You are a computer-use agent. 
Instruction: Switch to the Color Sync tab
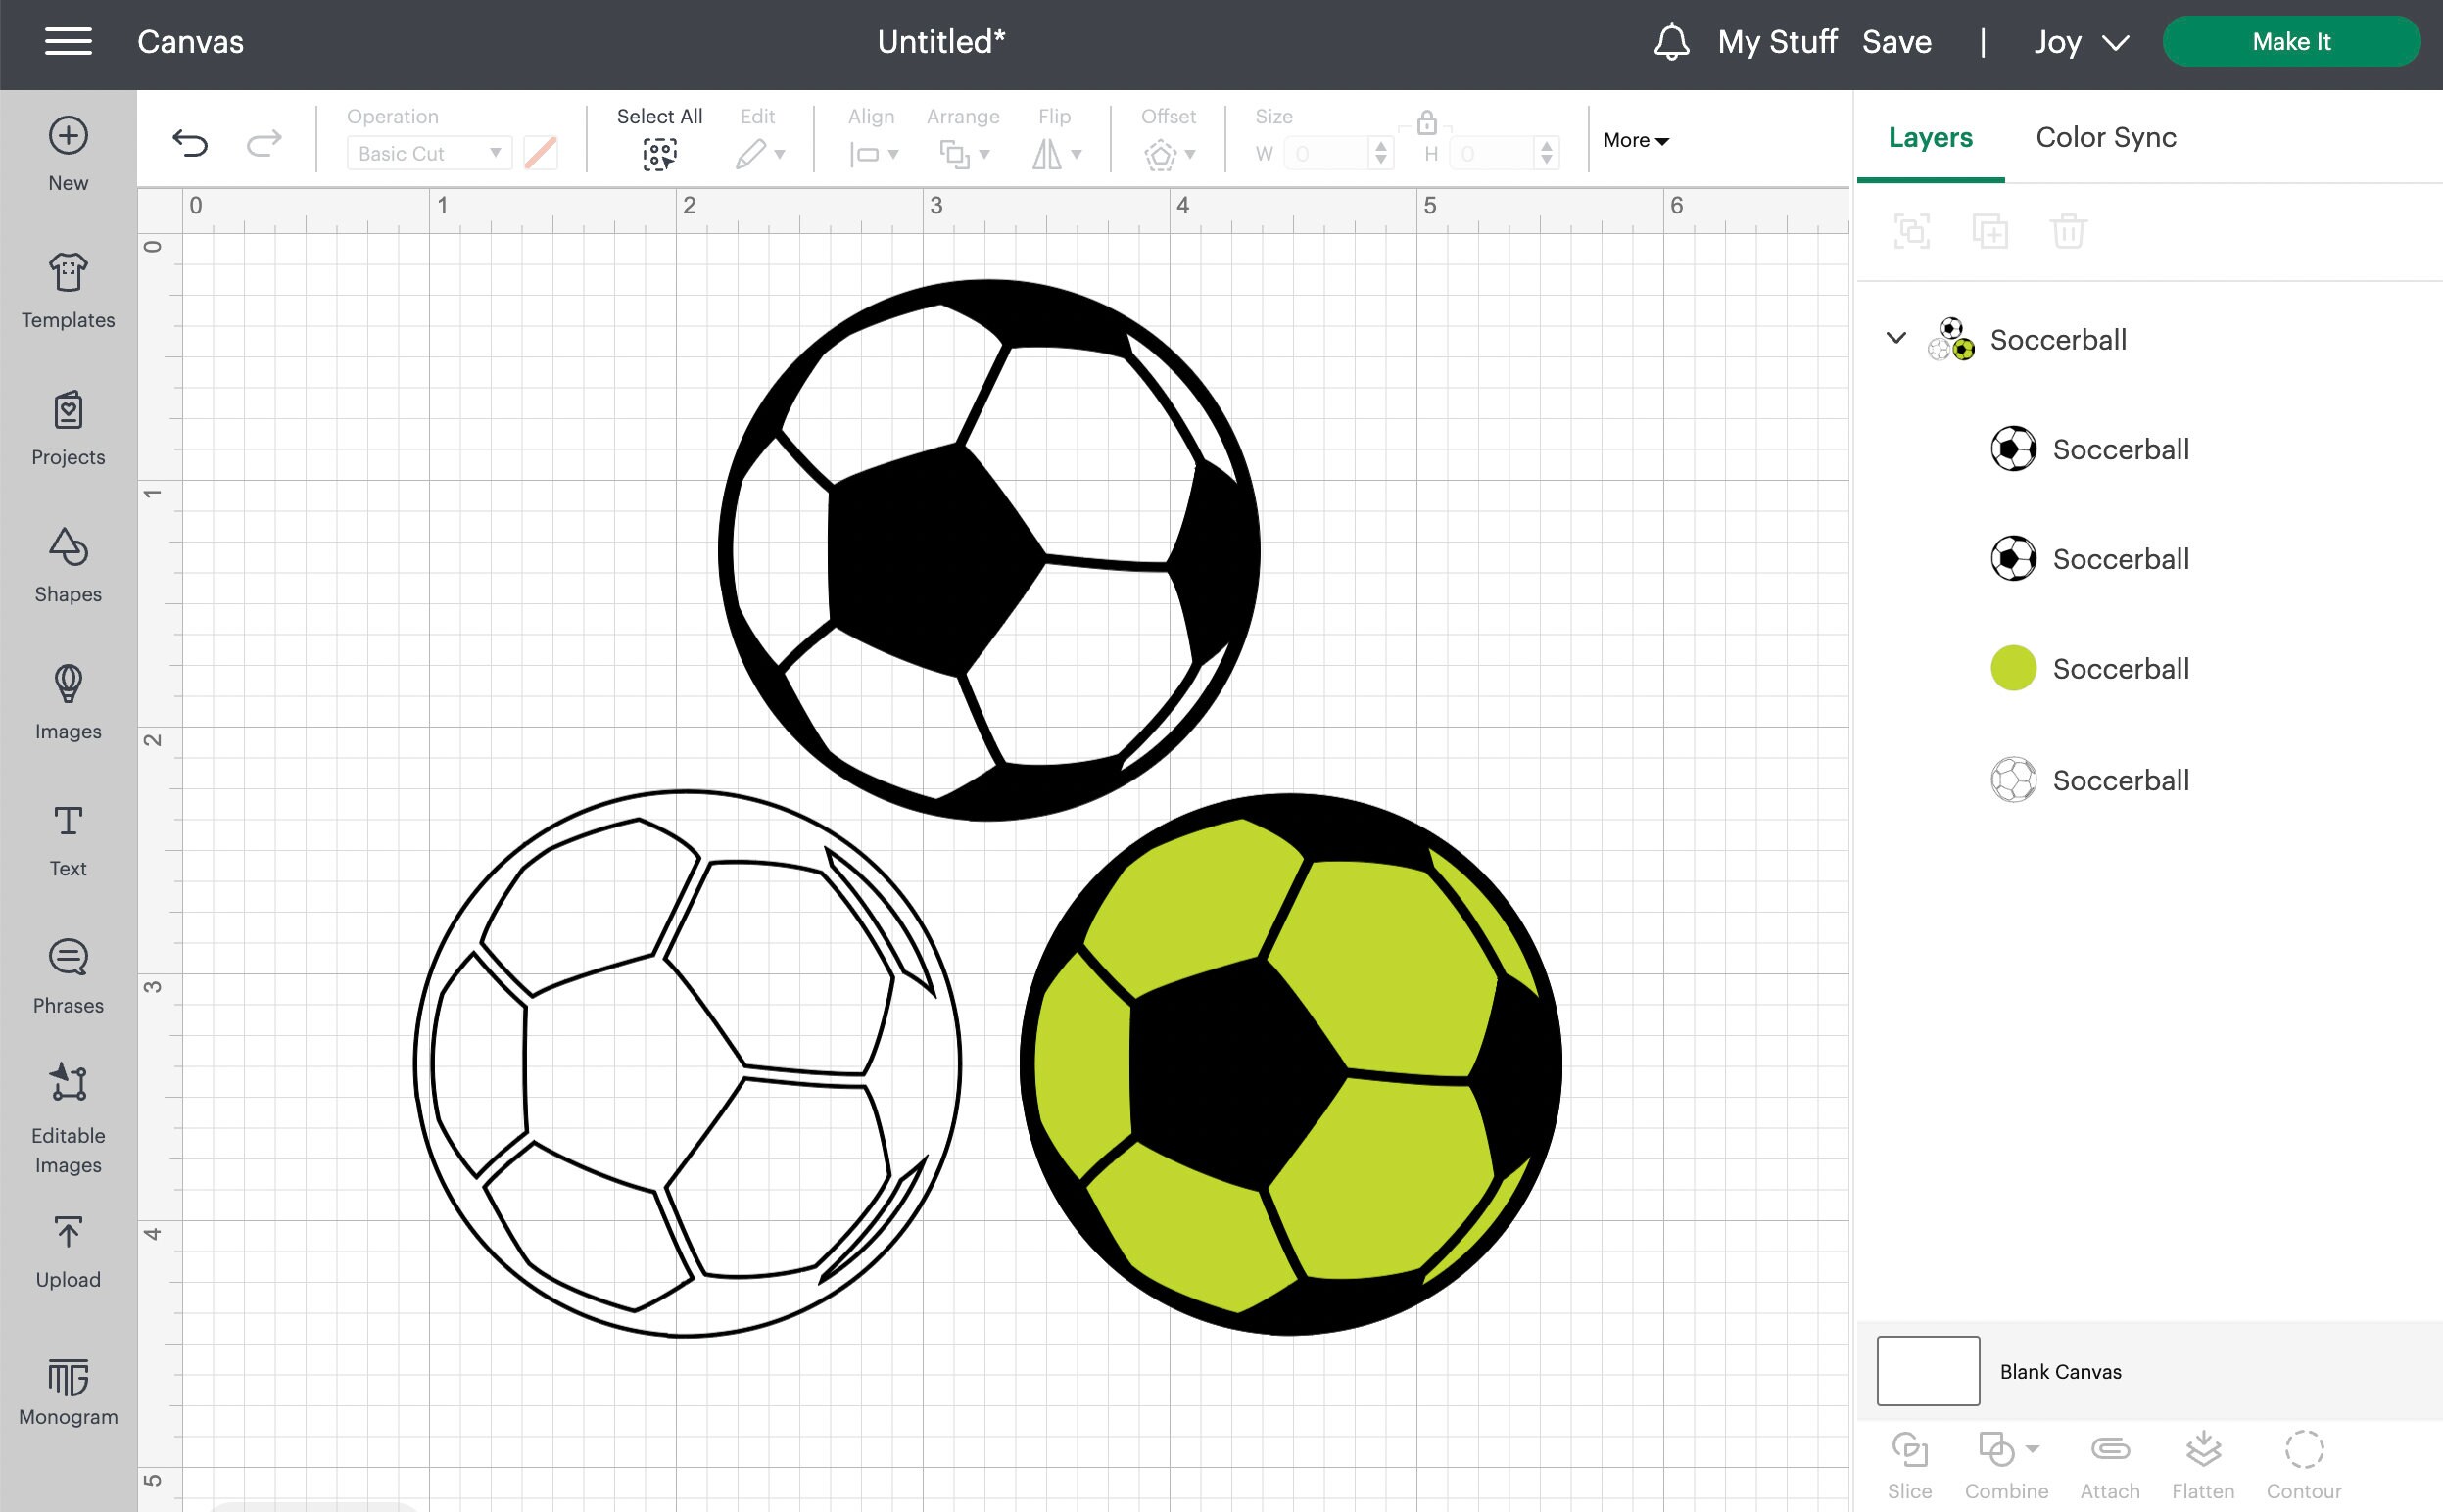(2104, 137)
